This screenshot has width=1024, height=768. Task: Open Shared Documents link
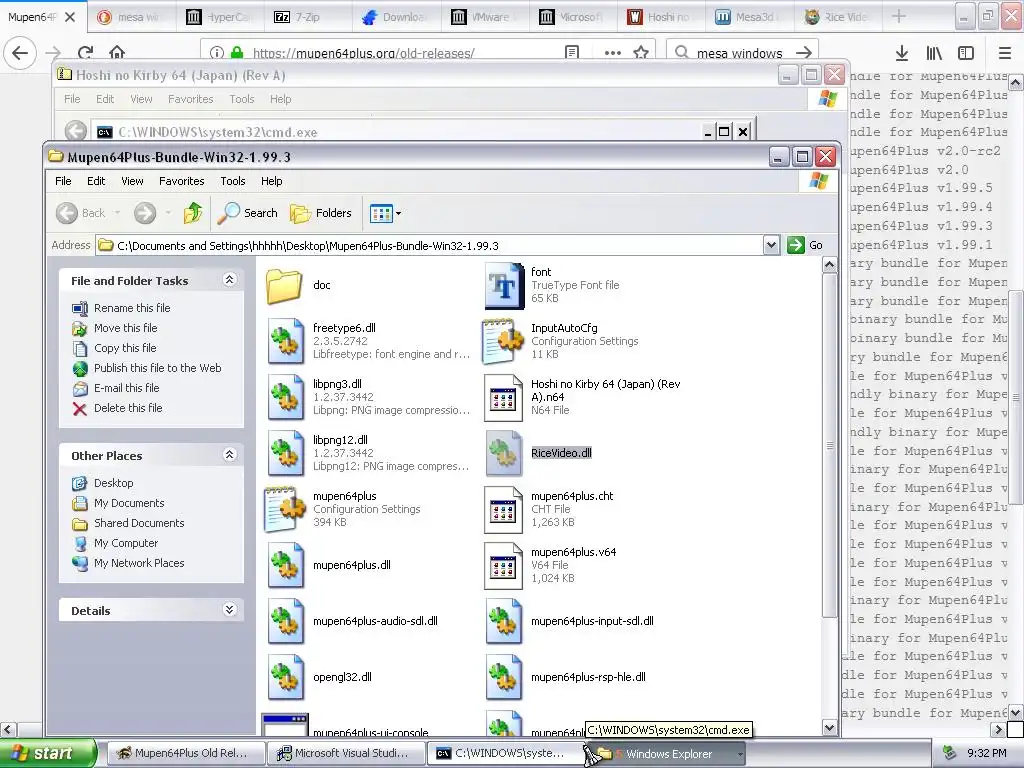click(139, 523)
